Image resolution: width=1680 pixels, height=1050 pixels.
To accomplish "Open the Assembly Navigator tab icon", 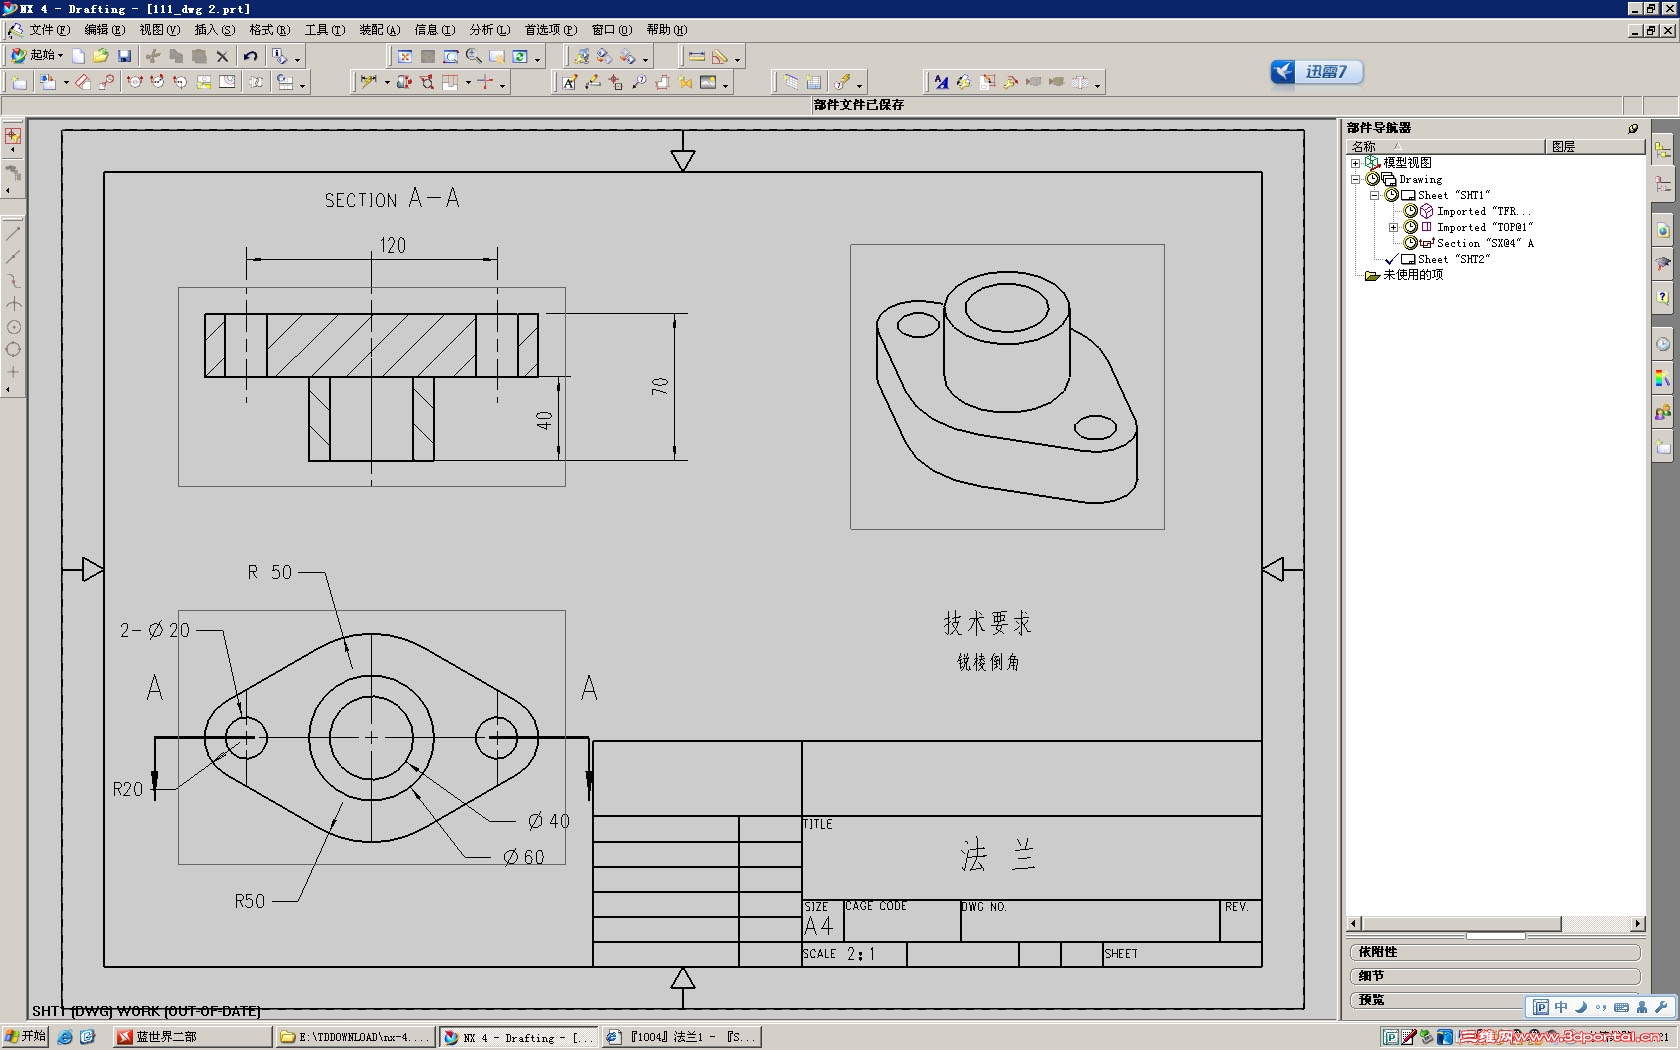I will (1662, 150).
